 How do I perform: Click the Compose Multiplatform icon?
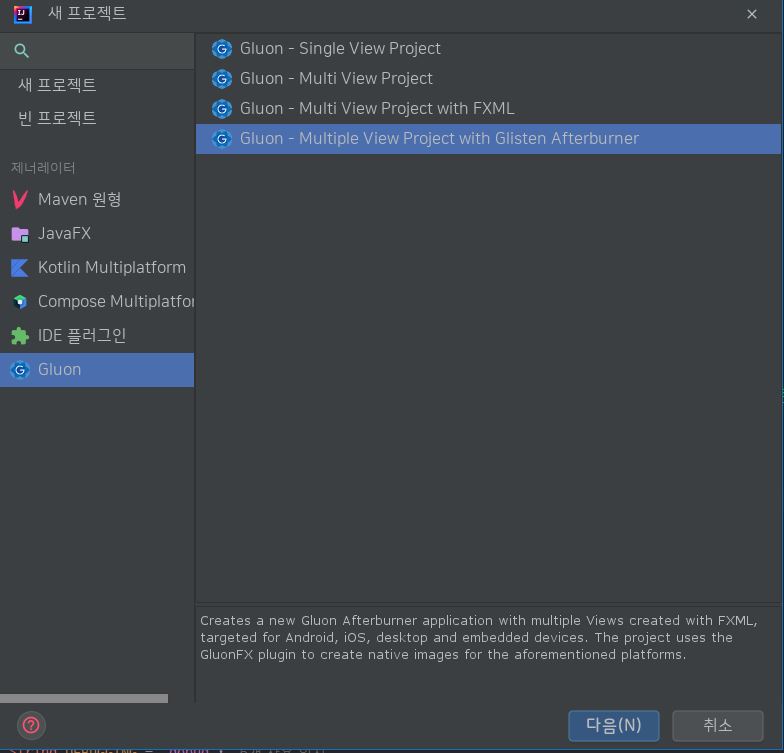click(x=20, y=302)
